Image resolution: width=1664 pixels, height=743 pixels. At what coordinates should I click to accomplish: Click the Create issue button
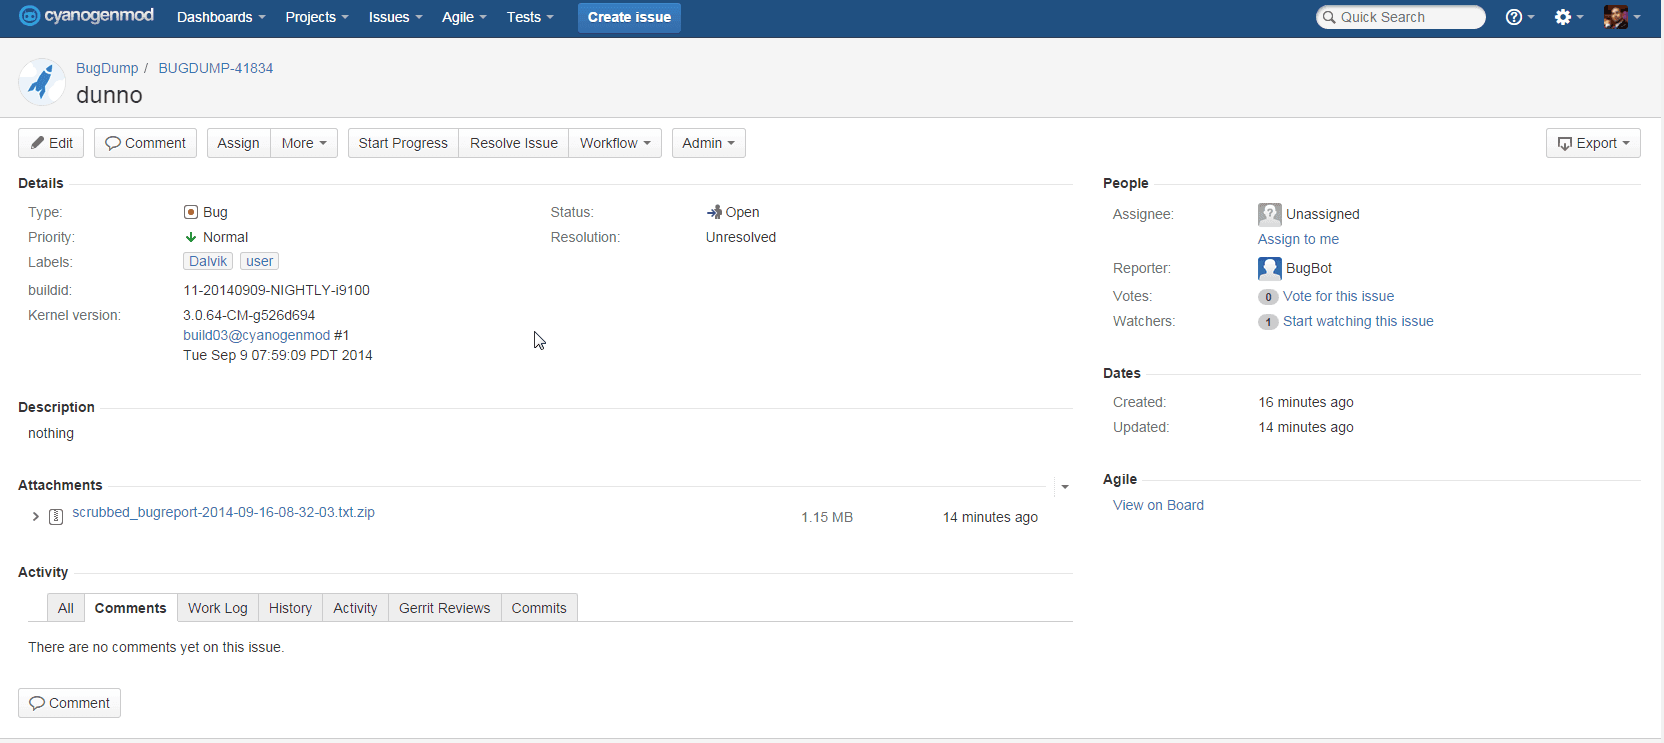pyautogui.click(x=629, y=17)
